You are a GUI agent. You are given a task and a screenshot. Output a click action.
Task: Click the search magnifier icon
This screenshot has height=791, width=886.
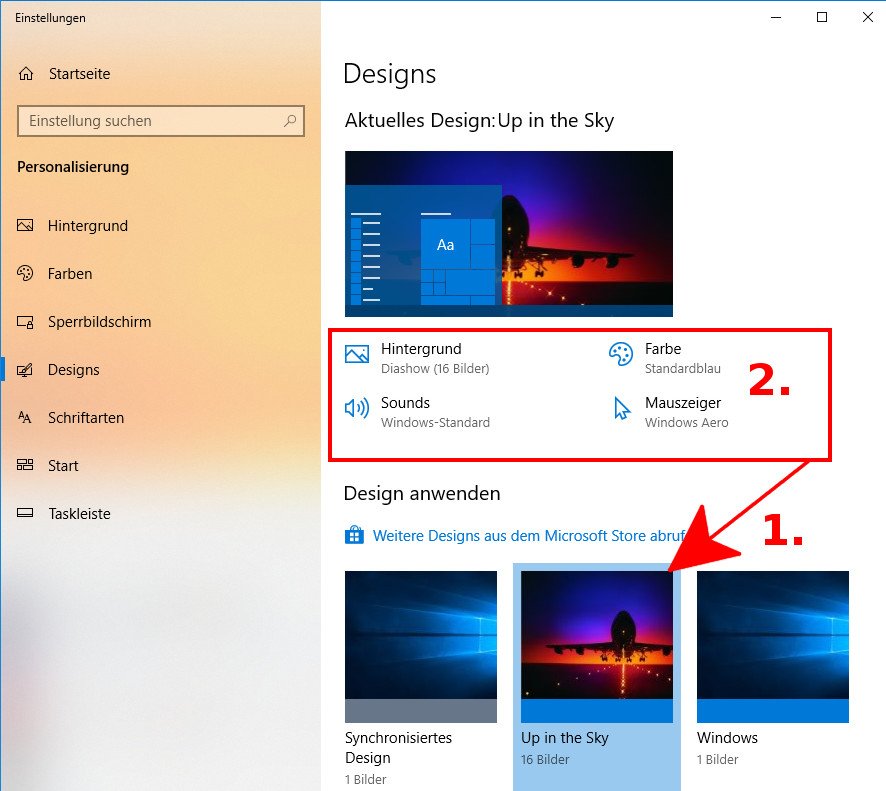coord(290,121)
